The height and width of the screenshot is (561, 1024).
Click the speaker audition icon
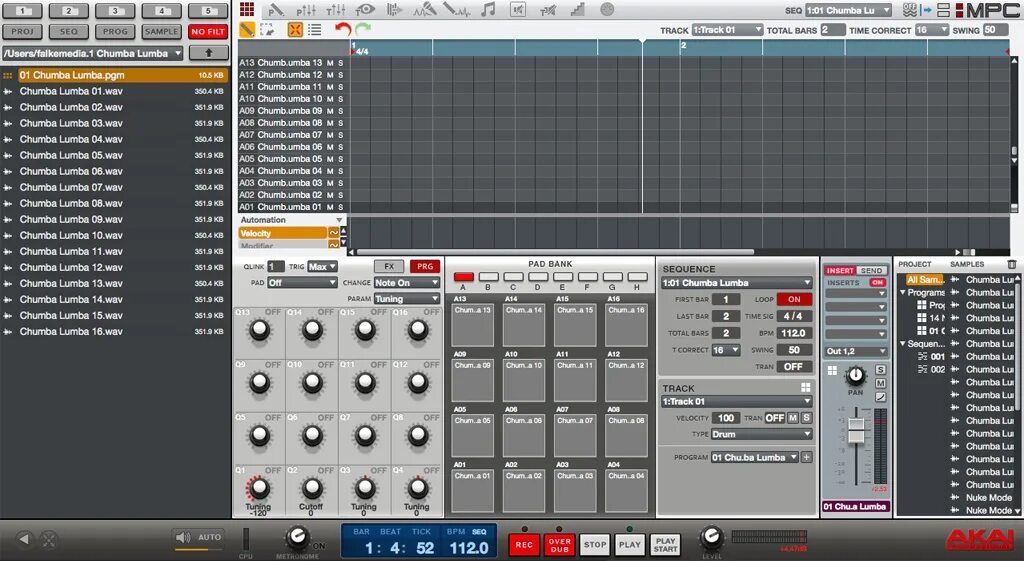coord(181,537)
